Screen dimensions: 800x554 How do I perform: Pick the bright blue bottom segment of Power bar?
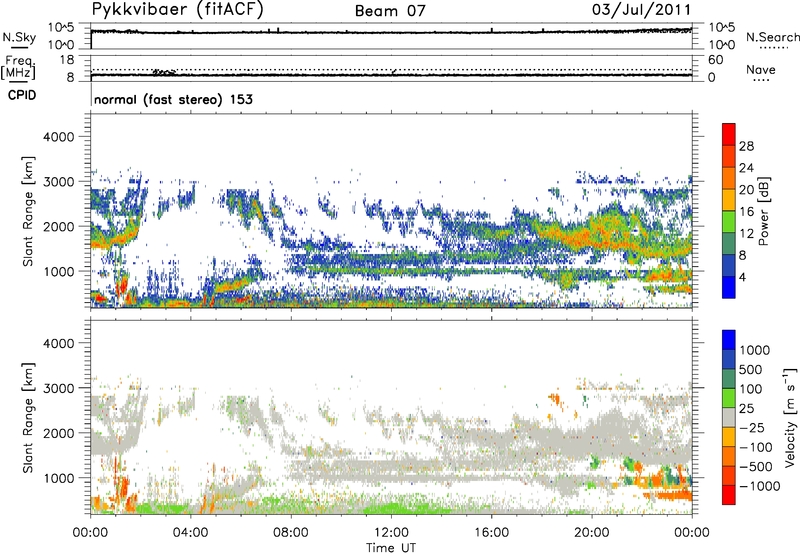click(729, 287)
